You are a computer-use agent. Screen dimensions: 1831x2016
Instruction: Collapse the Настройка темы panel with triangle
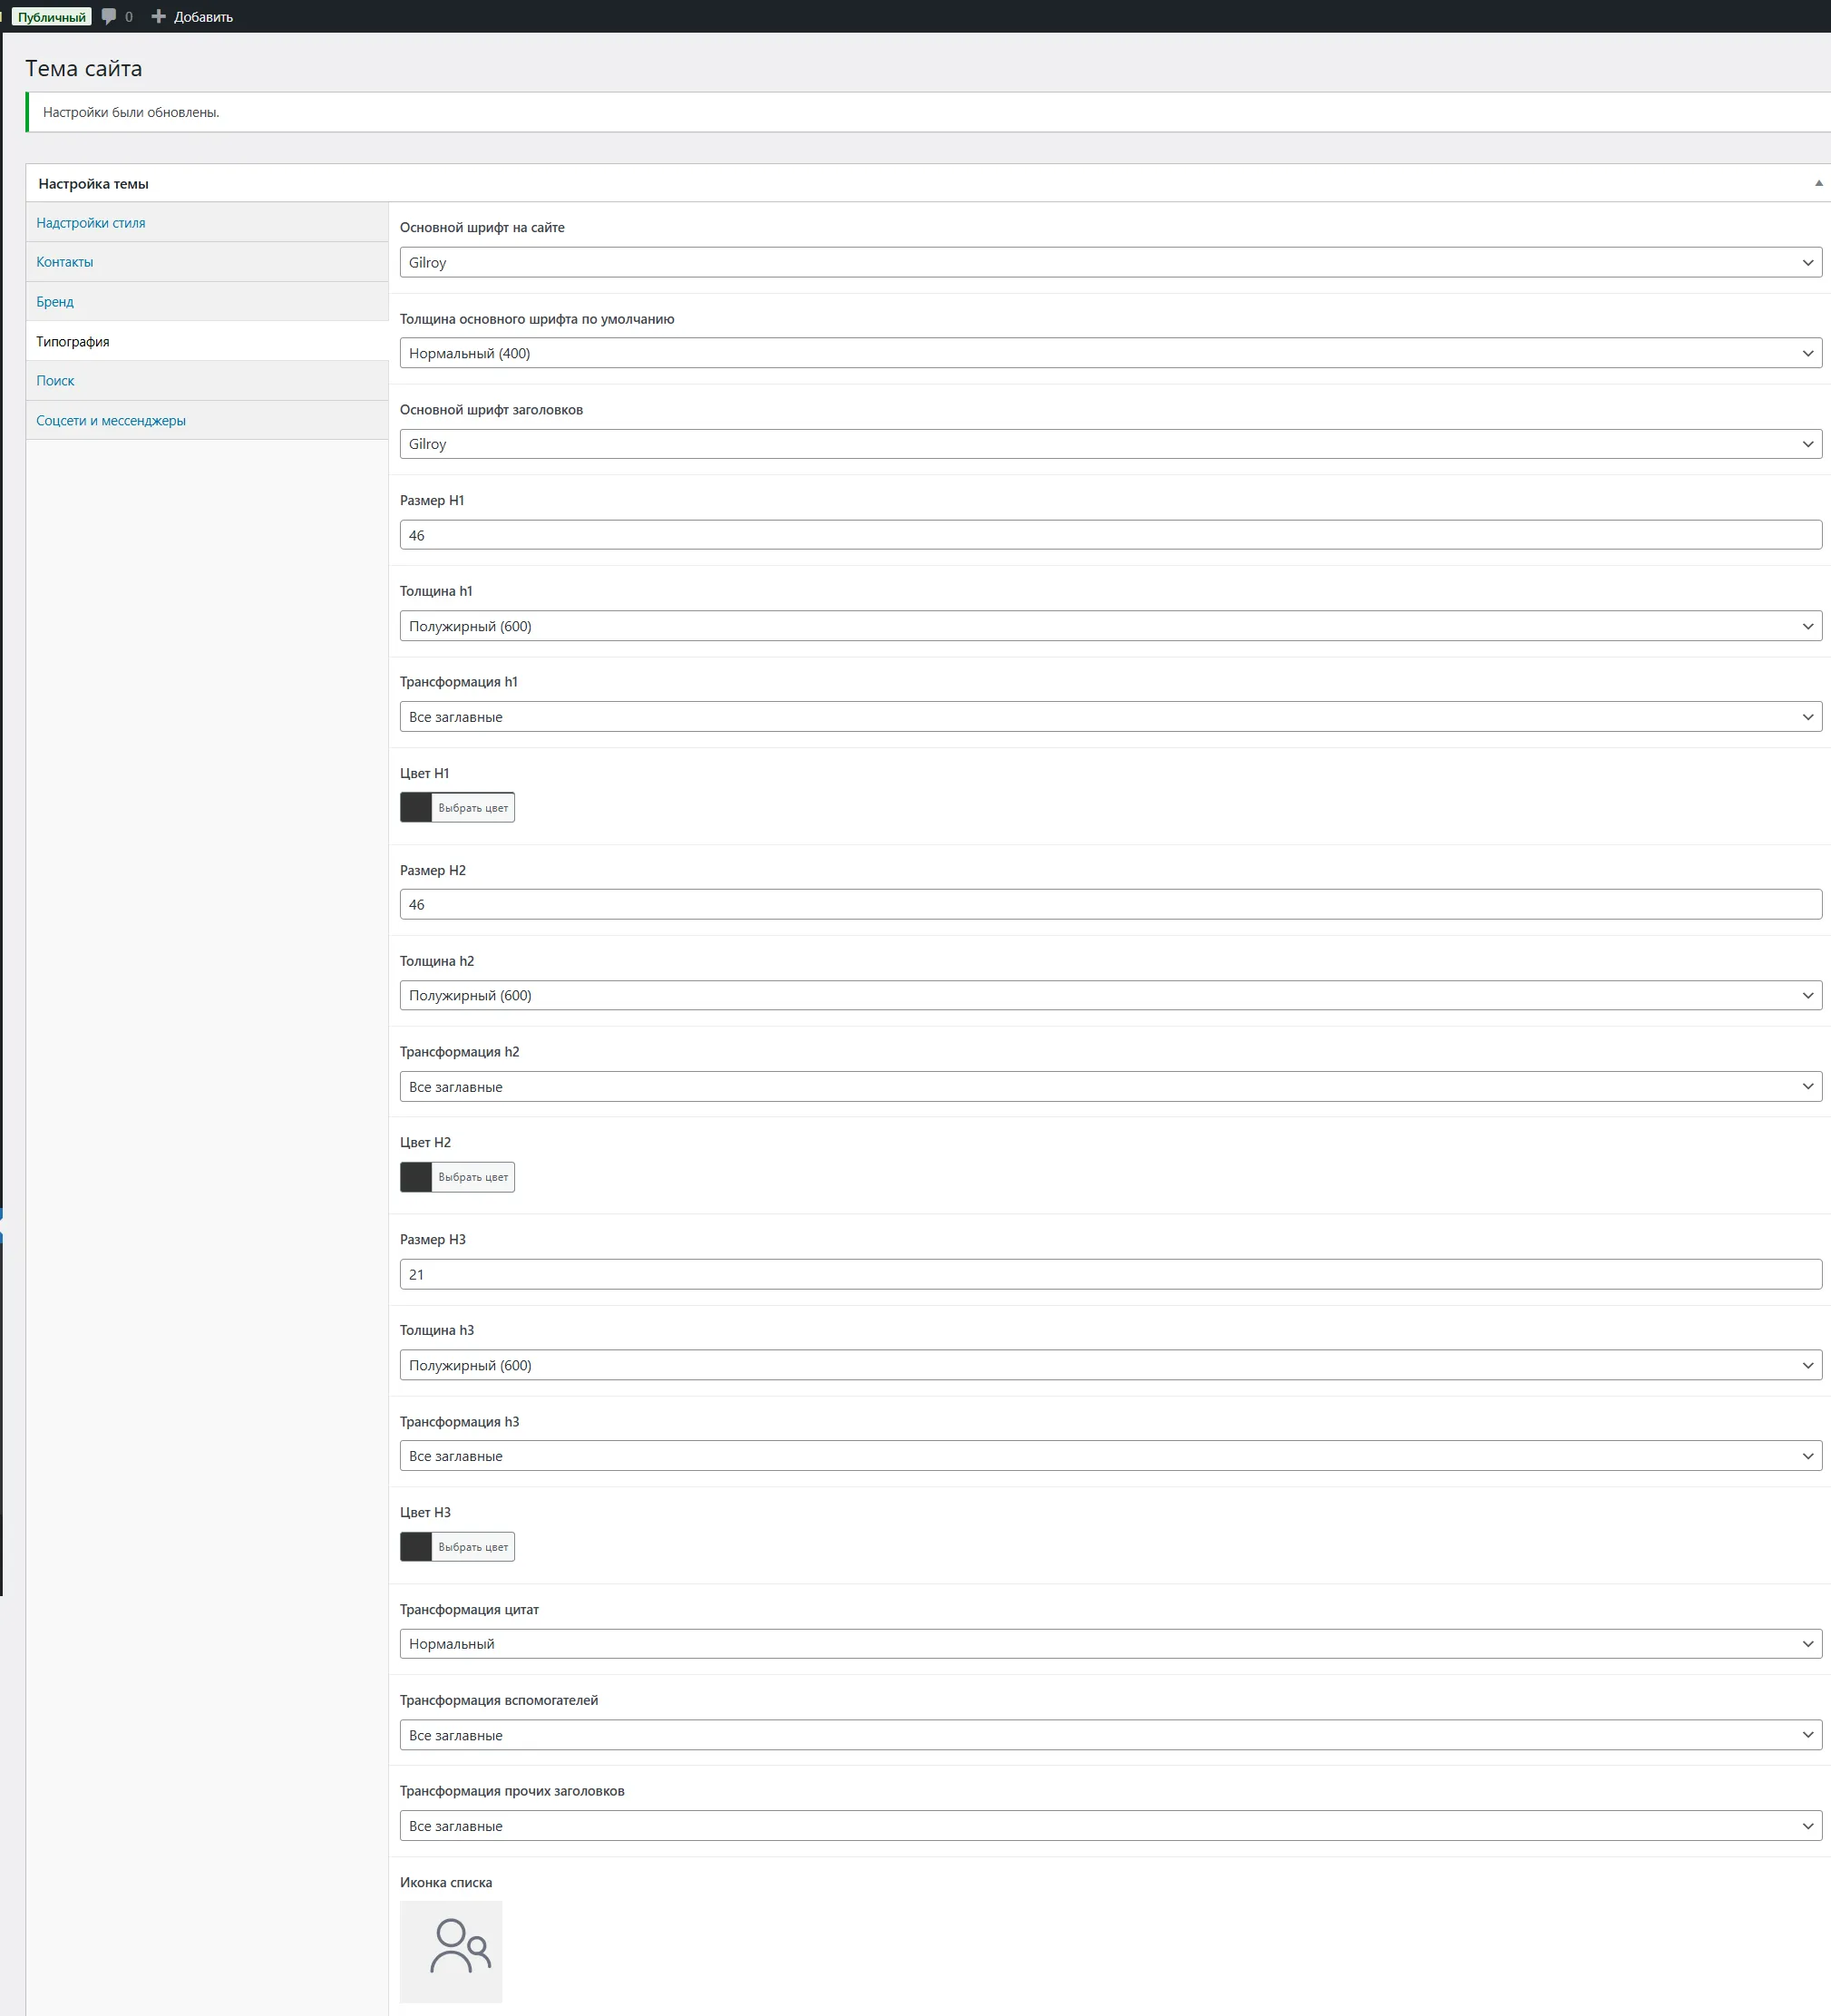(1818, 183)
